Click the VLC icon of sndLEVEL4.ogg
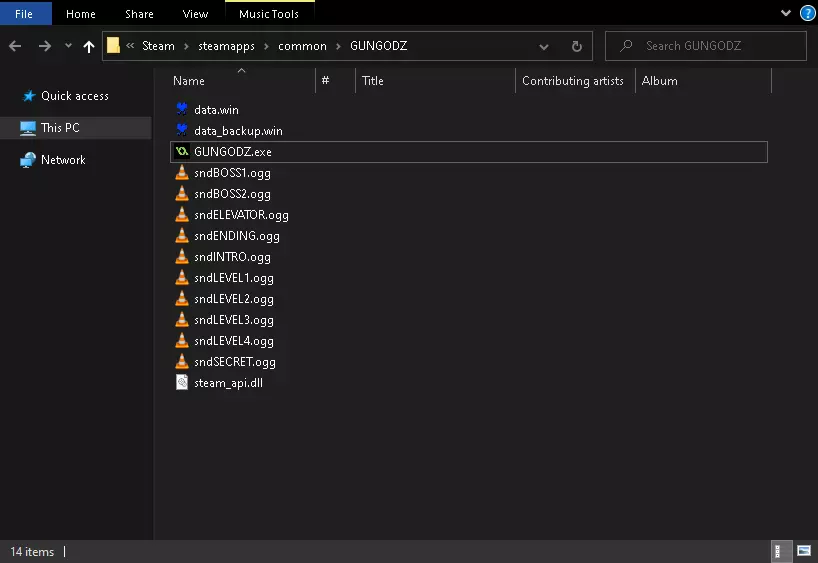Viewport: 818px width, 563px height. pos(182,340)
